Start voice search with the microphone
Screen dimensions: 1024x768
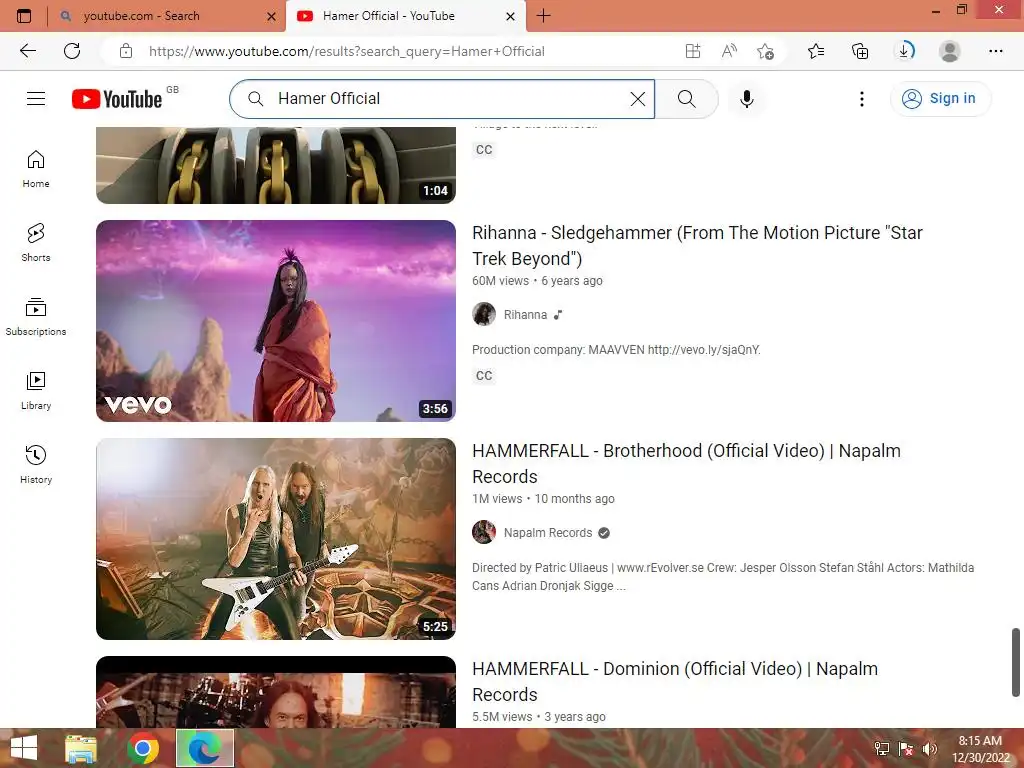point(746,99)
